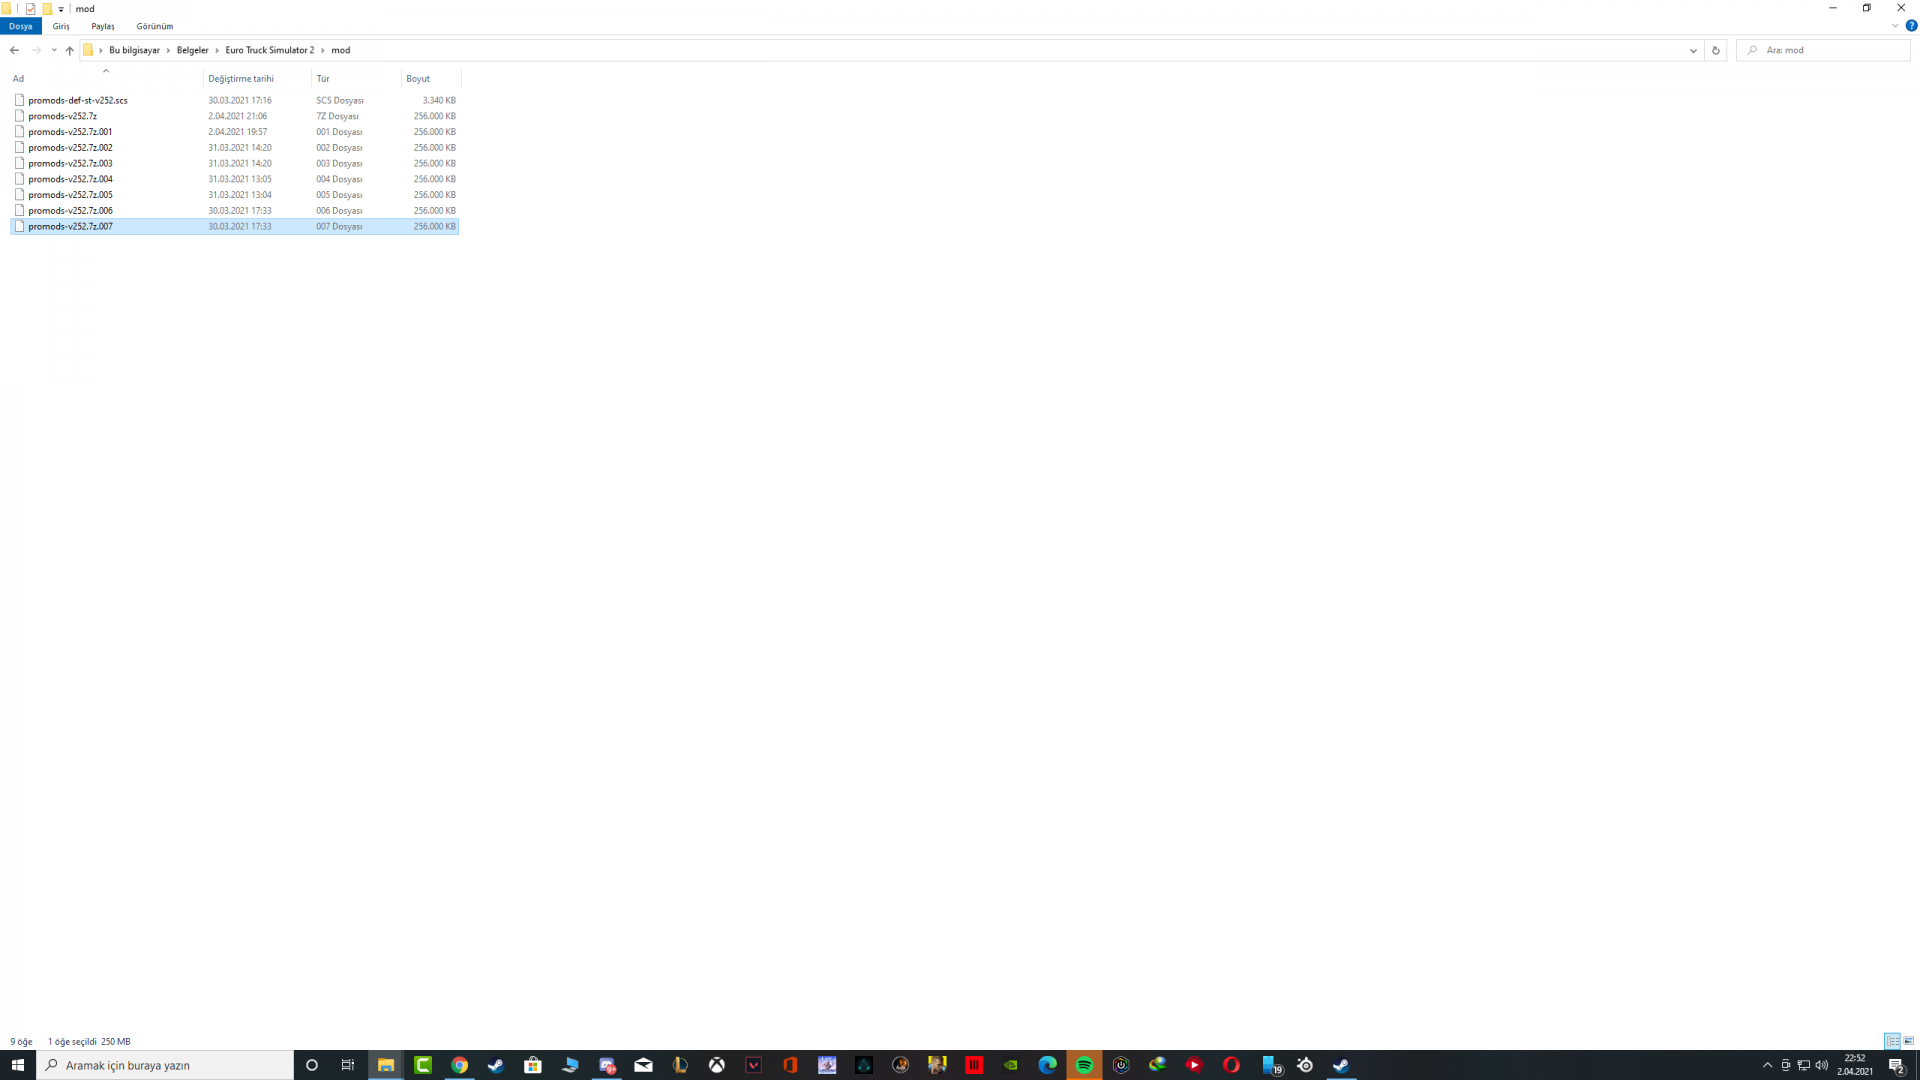Click New Folder quick access icon
This screenshot has width=1920, height=1080.
click(x=47, y=9)
